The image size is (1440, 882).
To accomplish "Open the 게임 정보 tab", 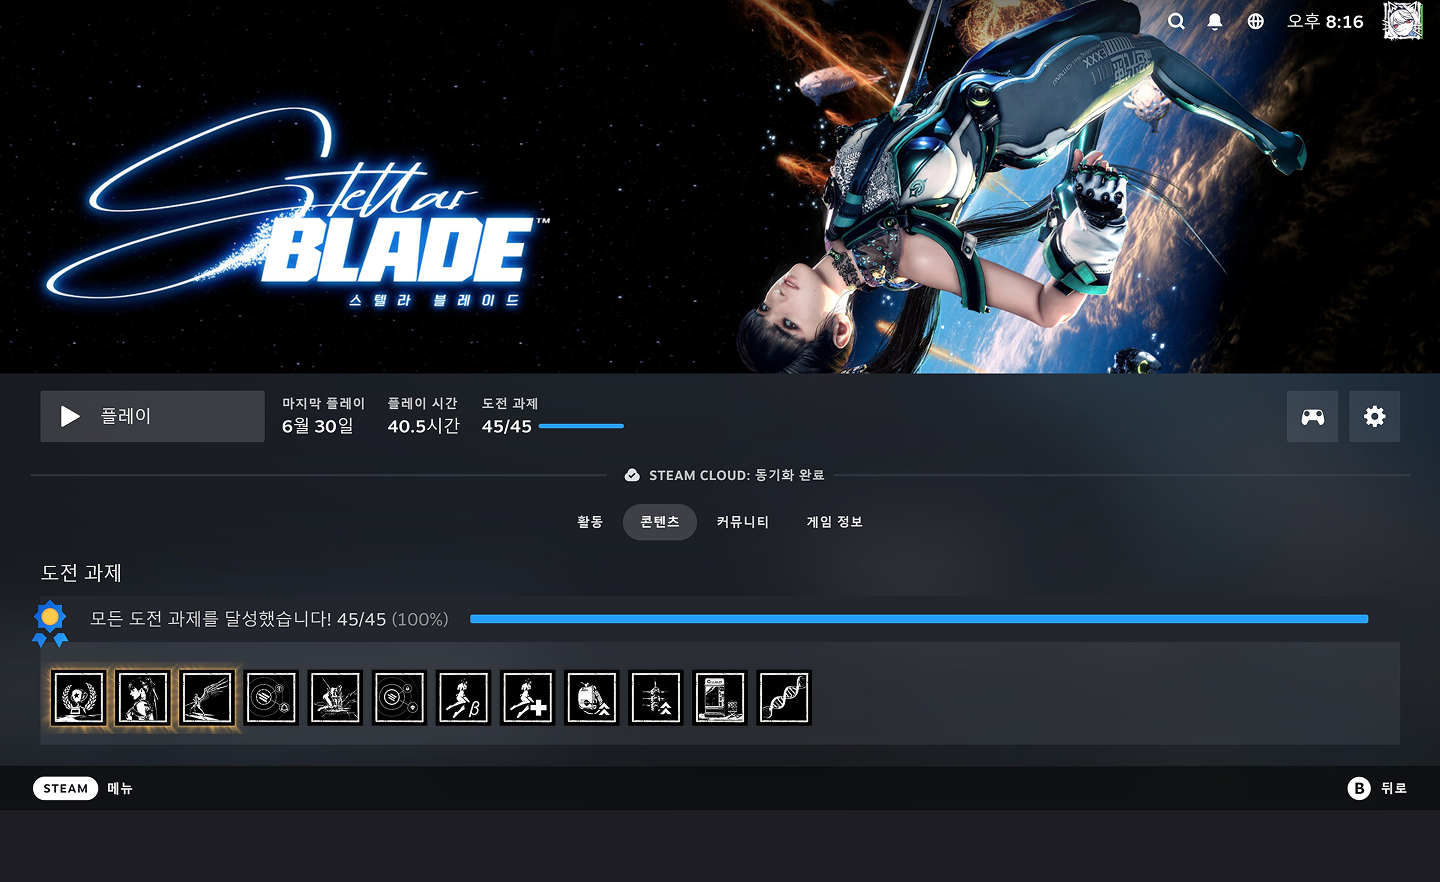I will tap(835, 522).
